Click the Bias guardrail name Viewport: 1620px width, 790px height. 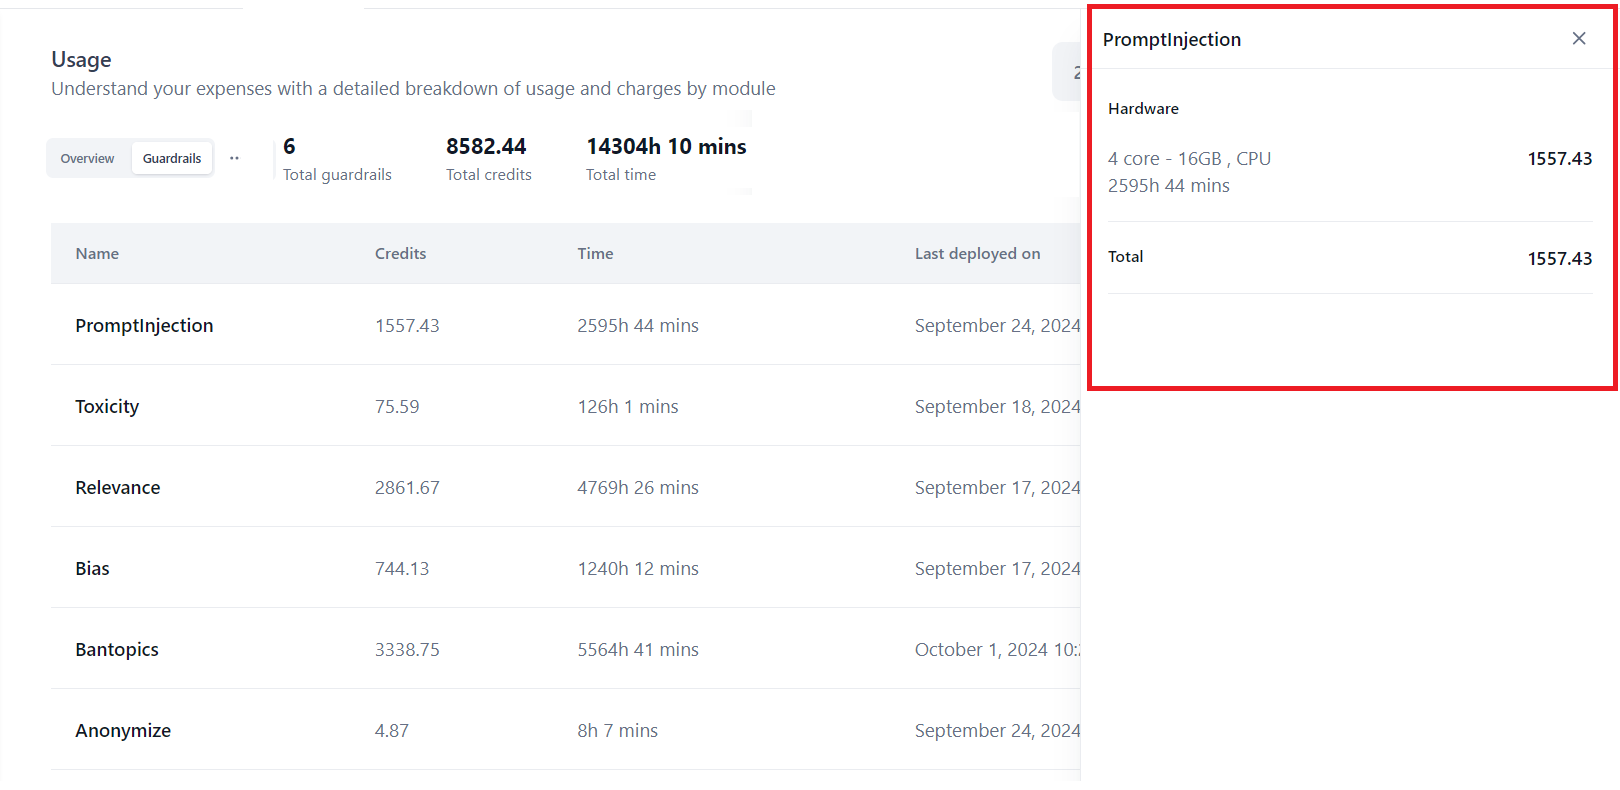click(92, 569)
